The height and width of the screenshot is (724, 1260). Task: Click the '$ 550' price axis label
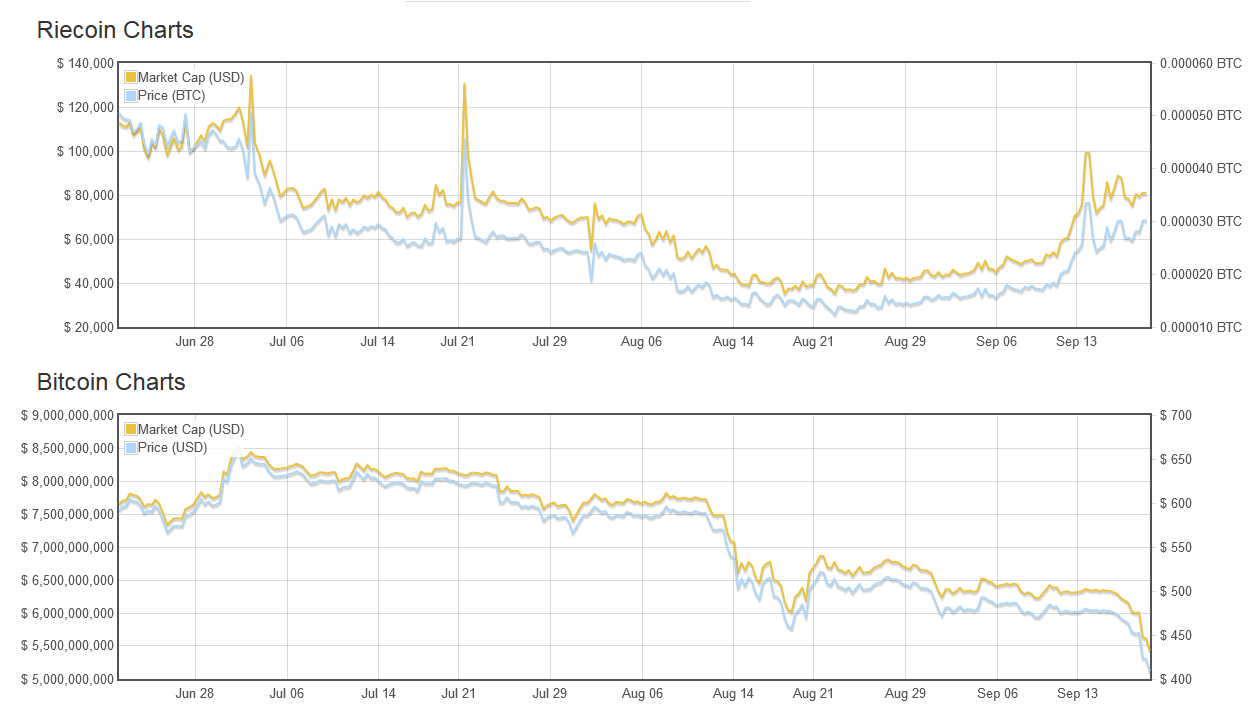(x=1177, y=548)
